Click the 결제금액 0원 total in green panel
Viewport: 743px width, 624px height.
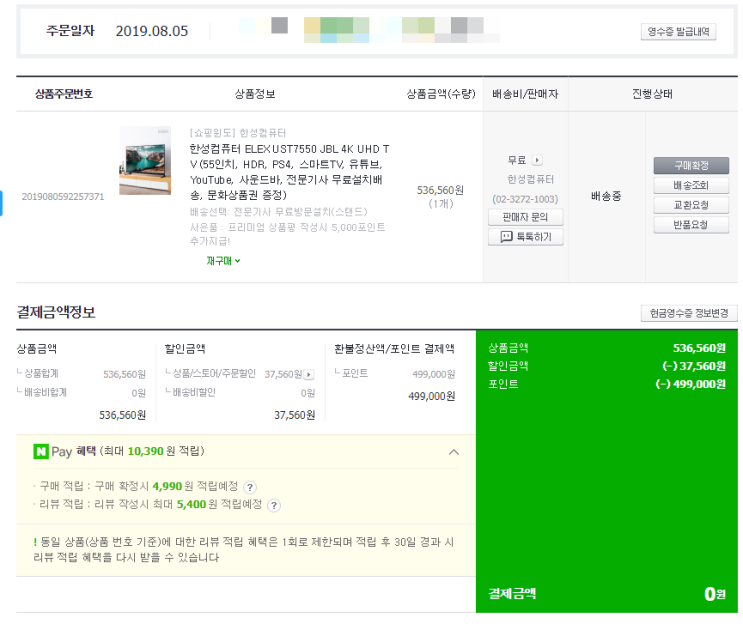click(607, 594)
